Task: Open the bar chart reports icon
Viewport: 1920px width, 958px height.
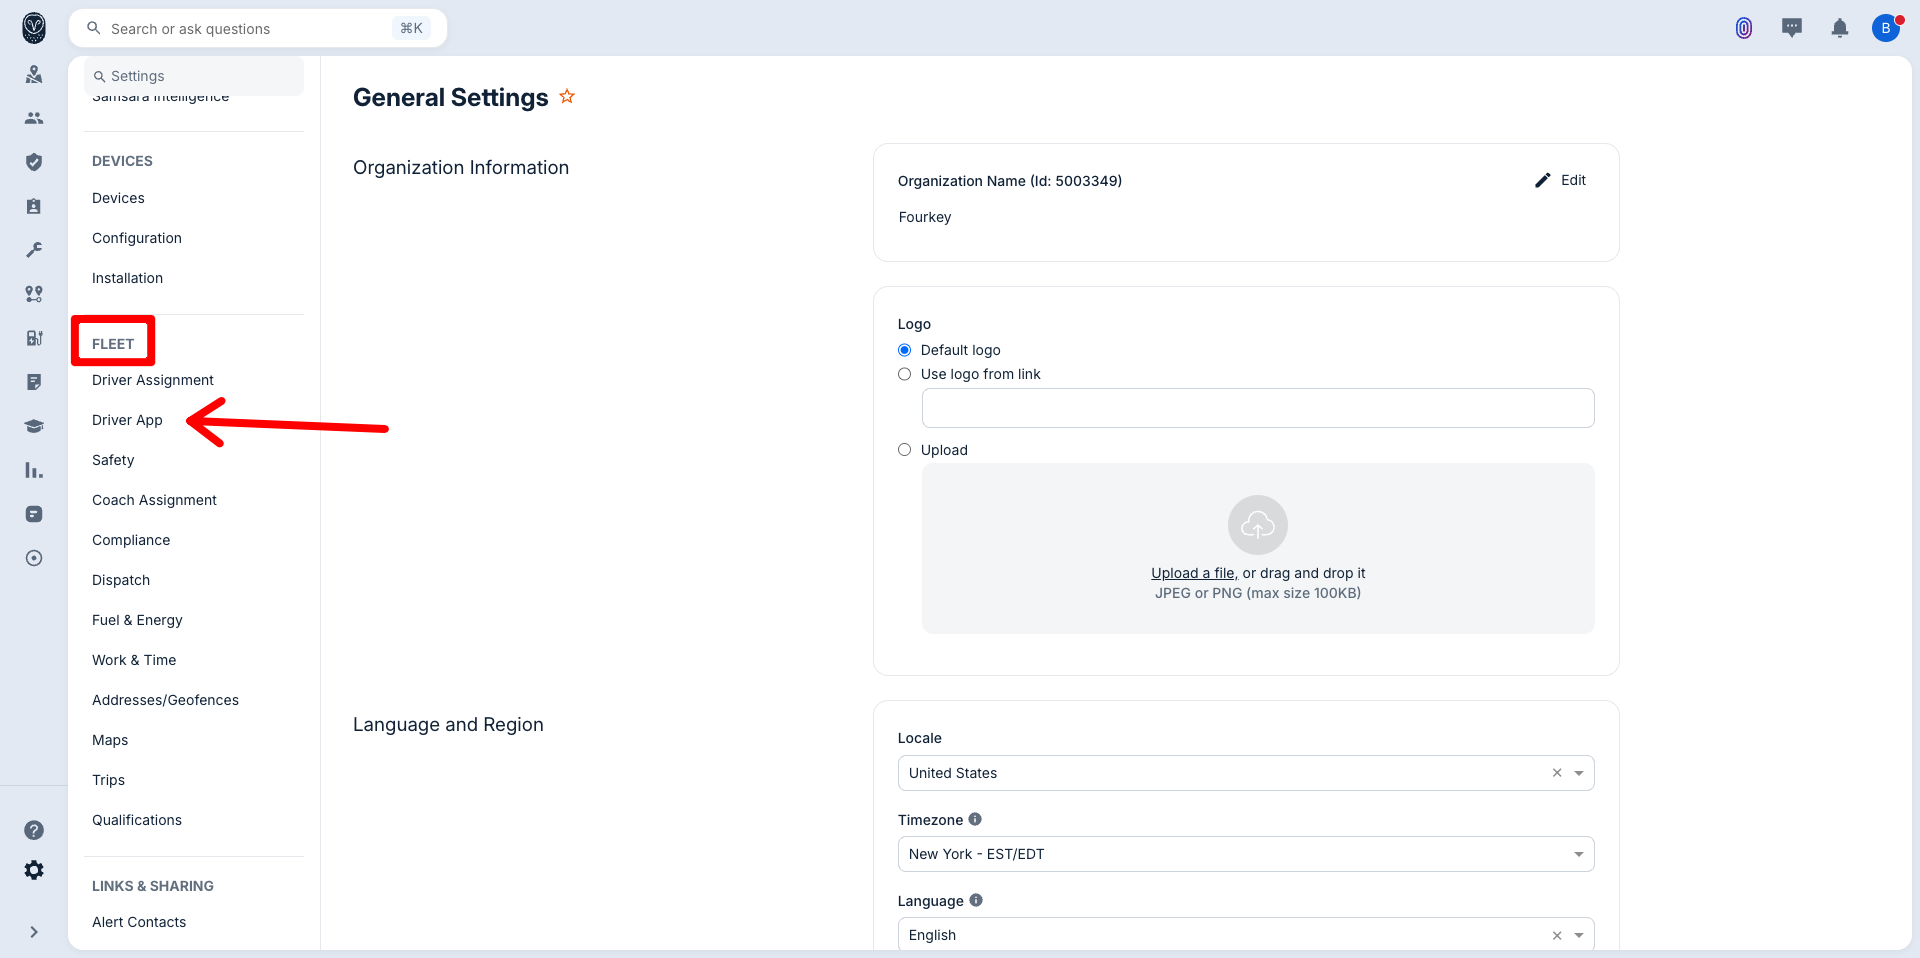Action: point(34,470)
